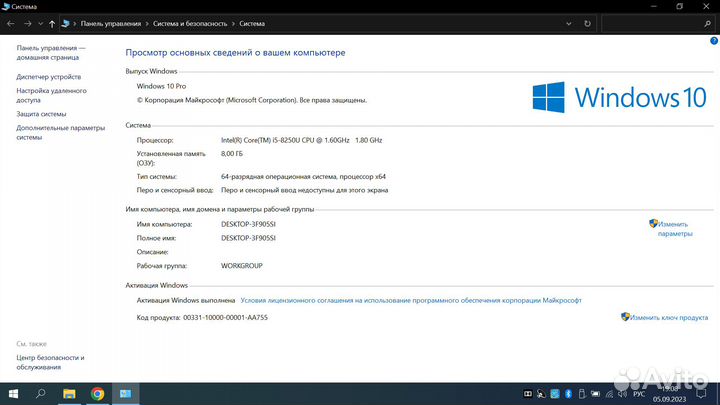The height and width of the screenshot is (405, 720).
Task: Open Microsoft license terms link
Action: coord(411,300)
